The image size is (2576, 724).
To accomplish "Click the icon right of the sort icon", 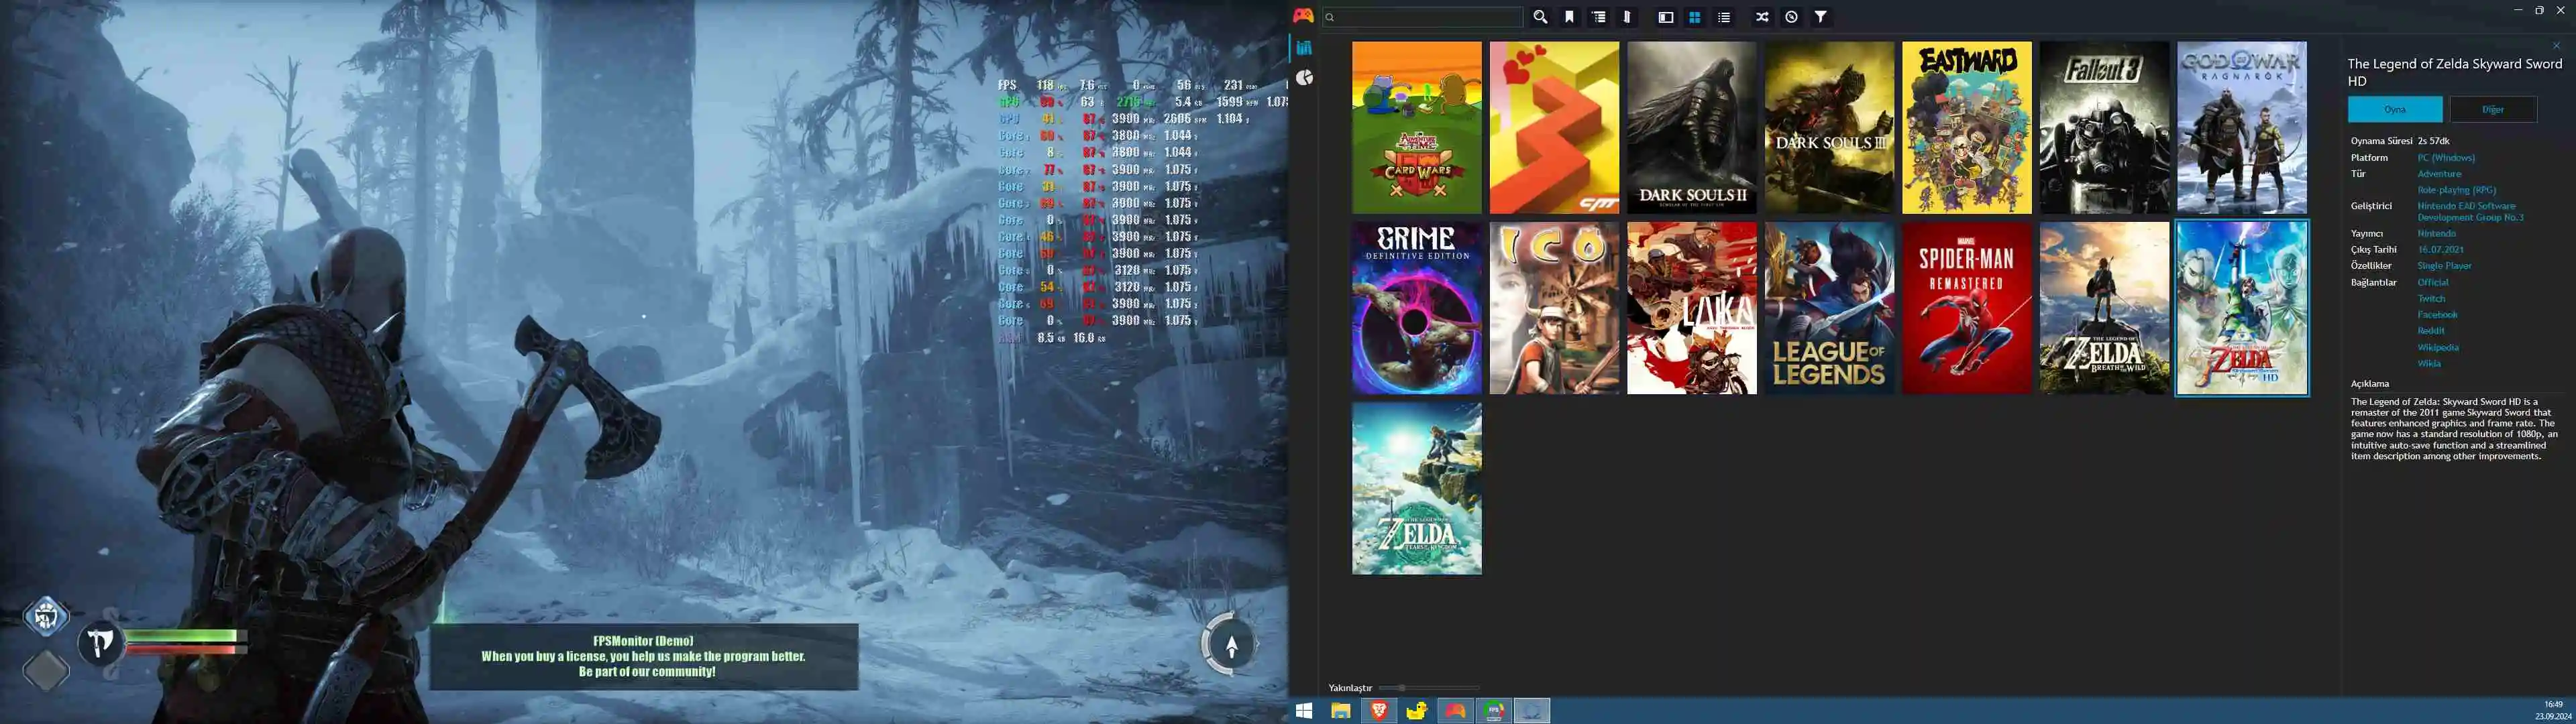I will coord(1627,17).
